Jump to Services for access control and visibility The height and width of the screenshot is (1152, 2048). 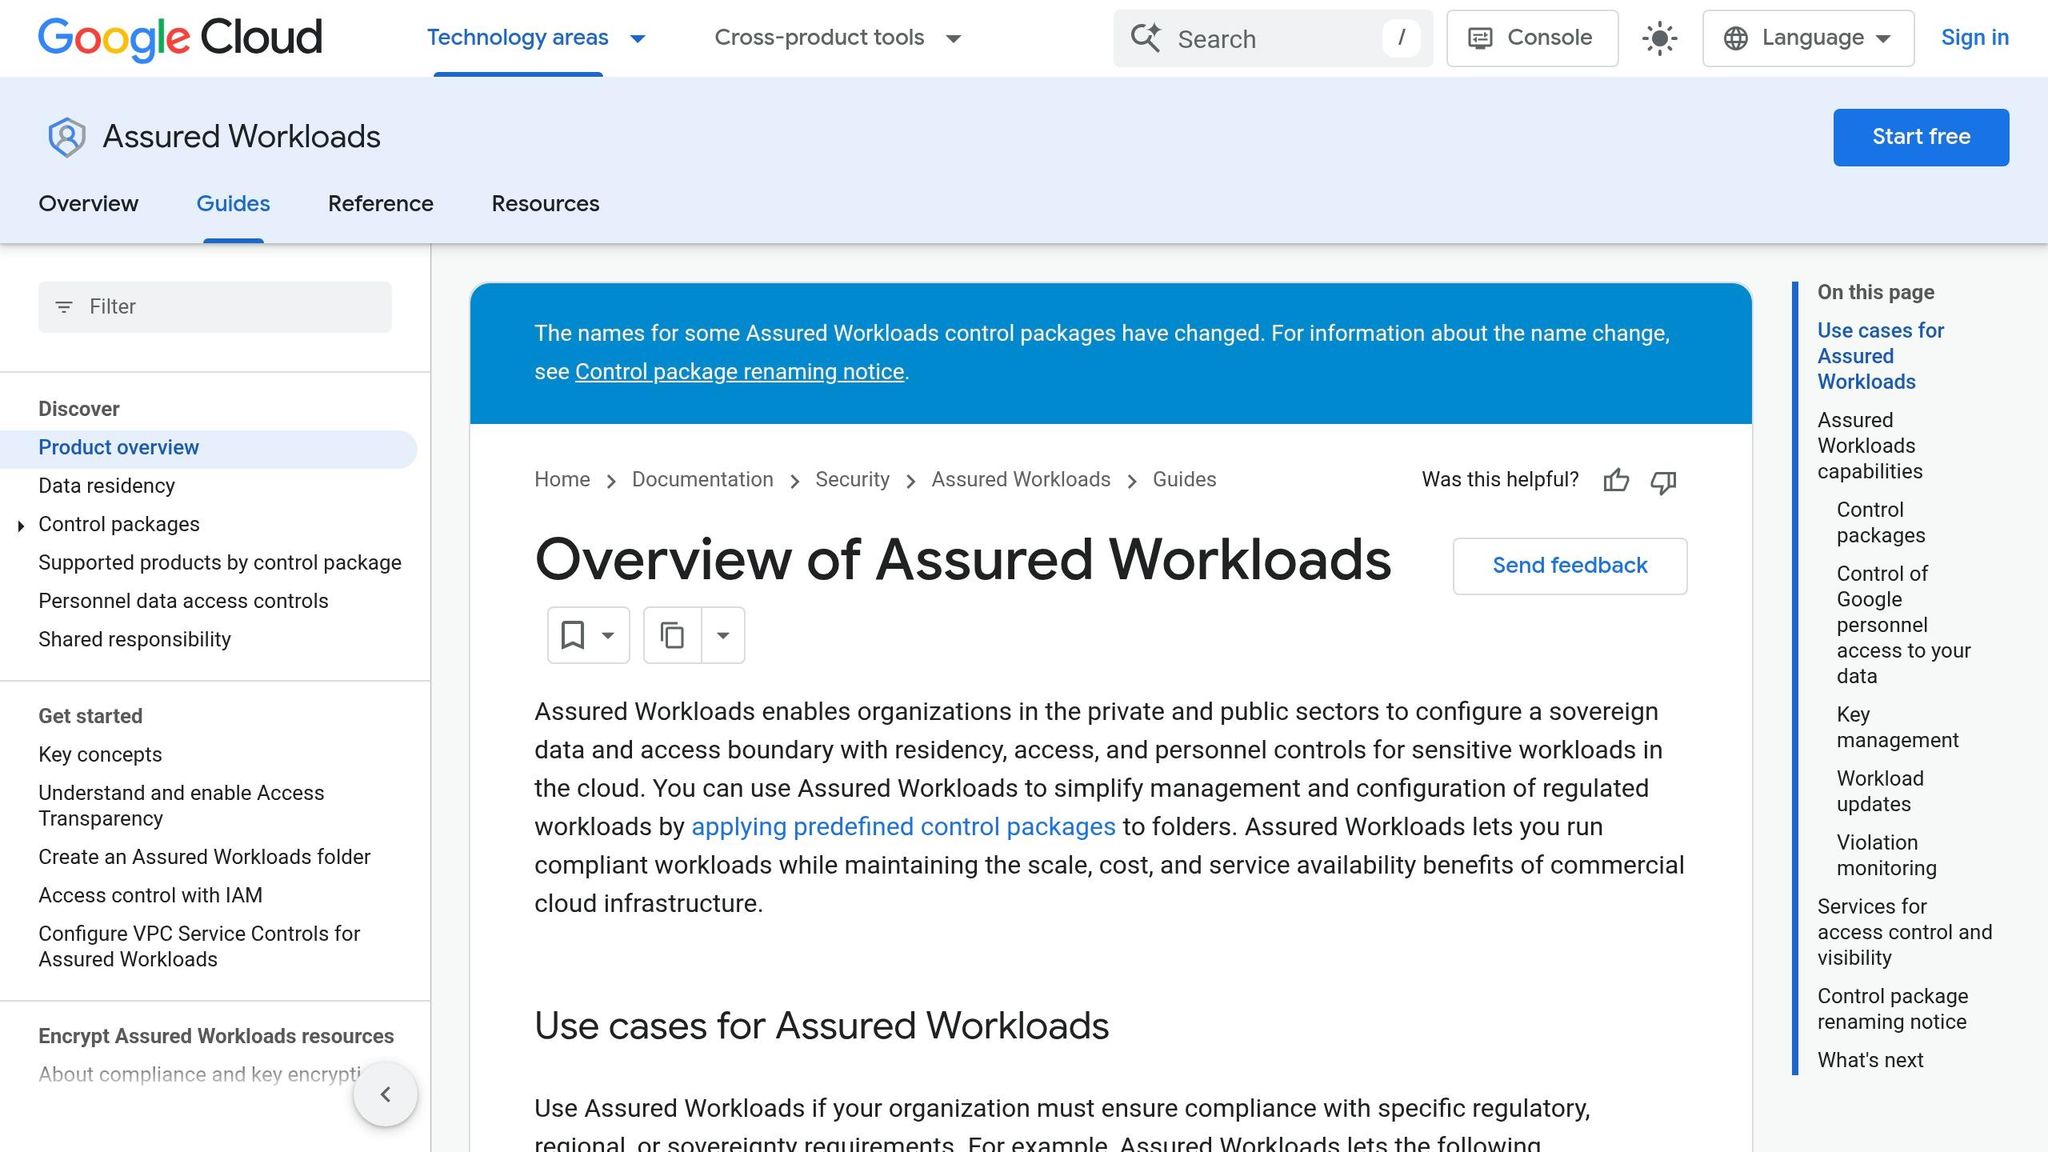click(1904, 933)
